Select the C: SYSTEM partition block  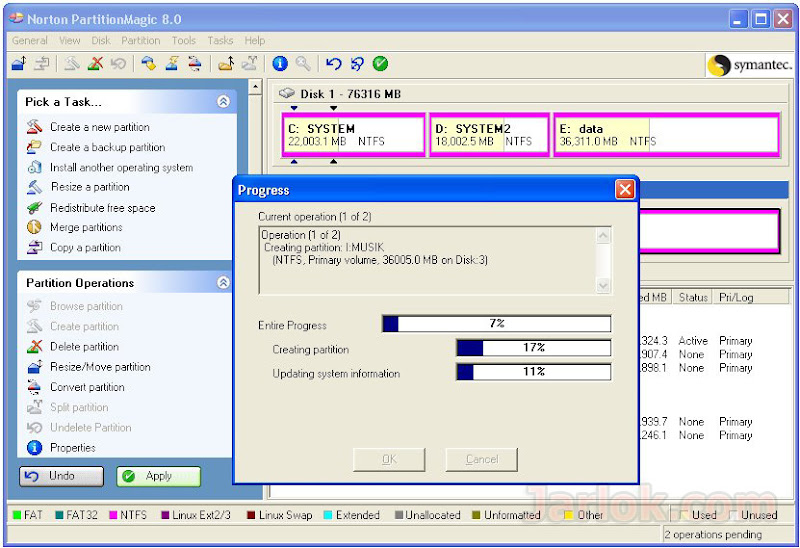(x=354, y=135)
